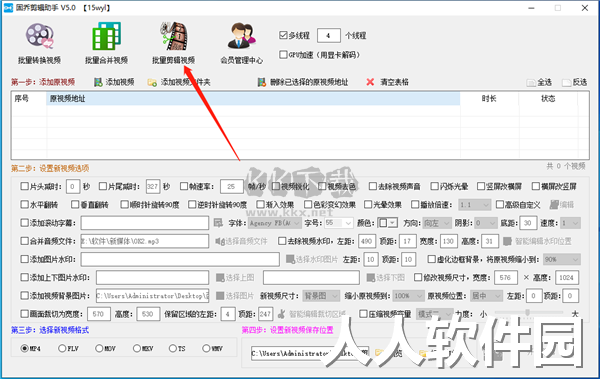Click 智能编辑裁切区域 scissors icon
Viewport: 600px width, 379px height.
[x=282, y=314]
